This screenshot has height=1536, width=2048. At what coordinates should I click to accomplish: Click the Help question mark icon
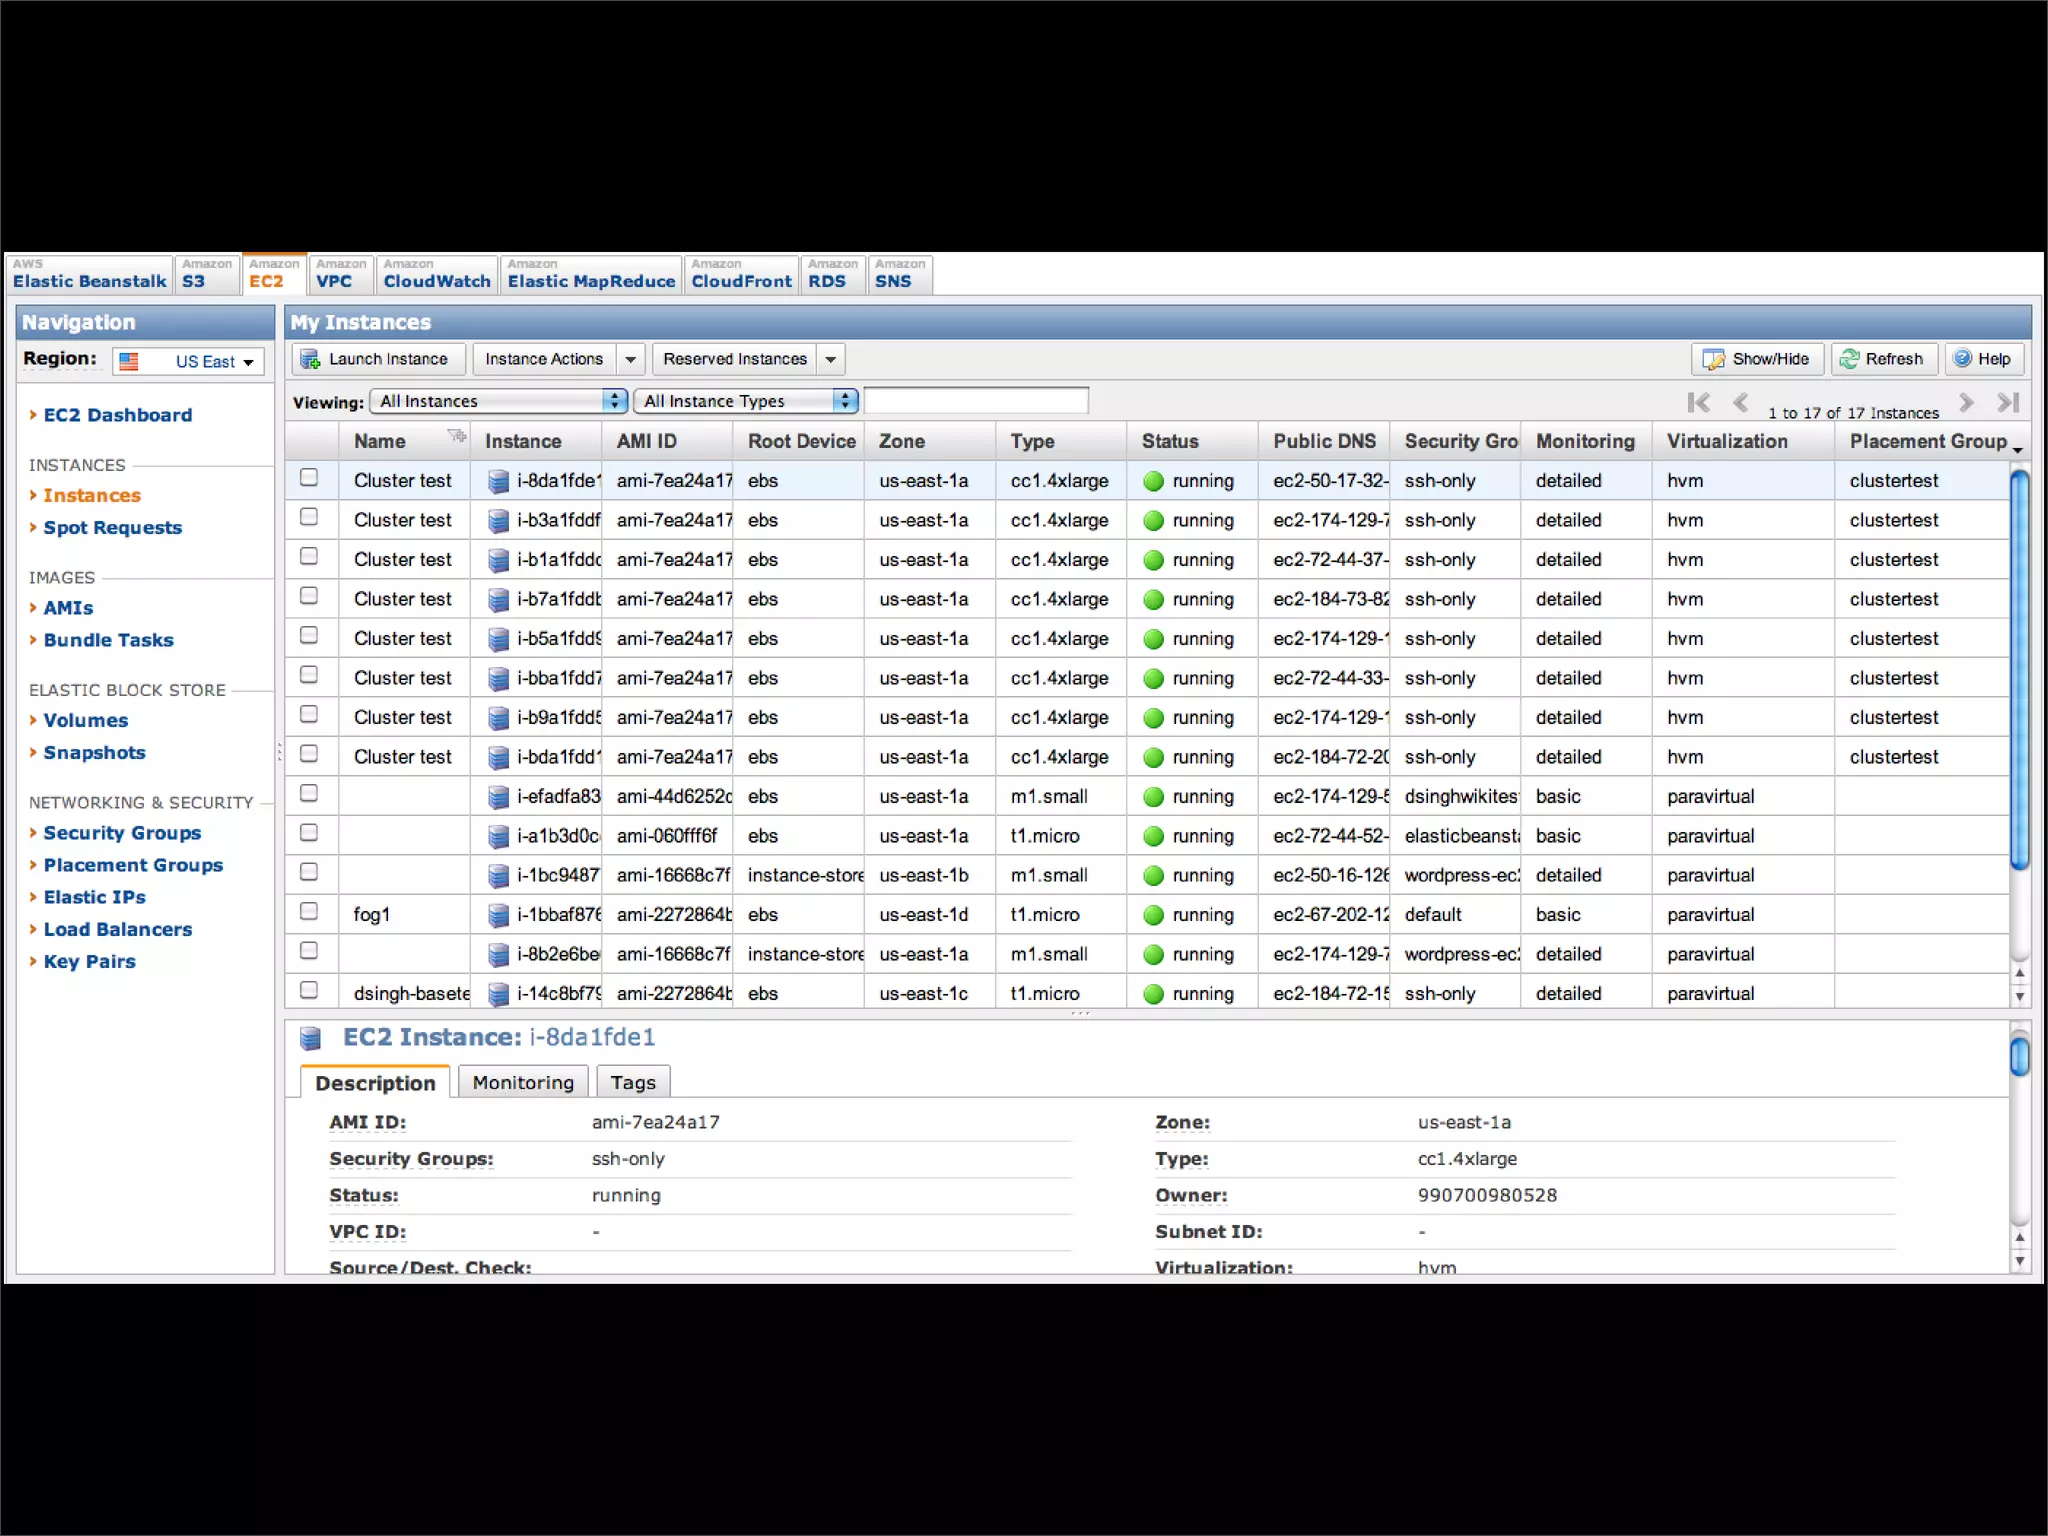[x=1963, y=359]
